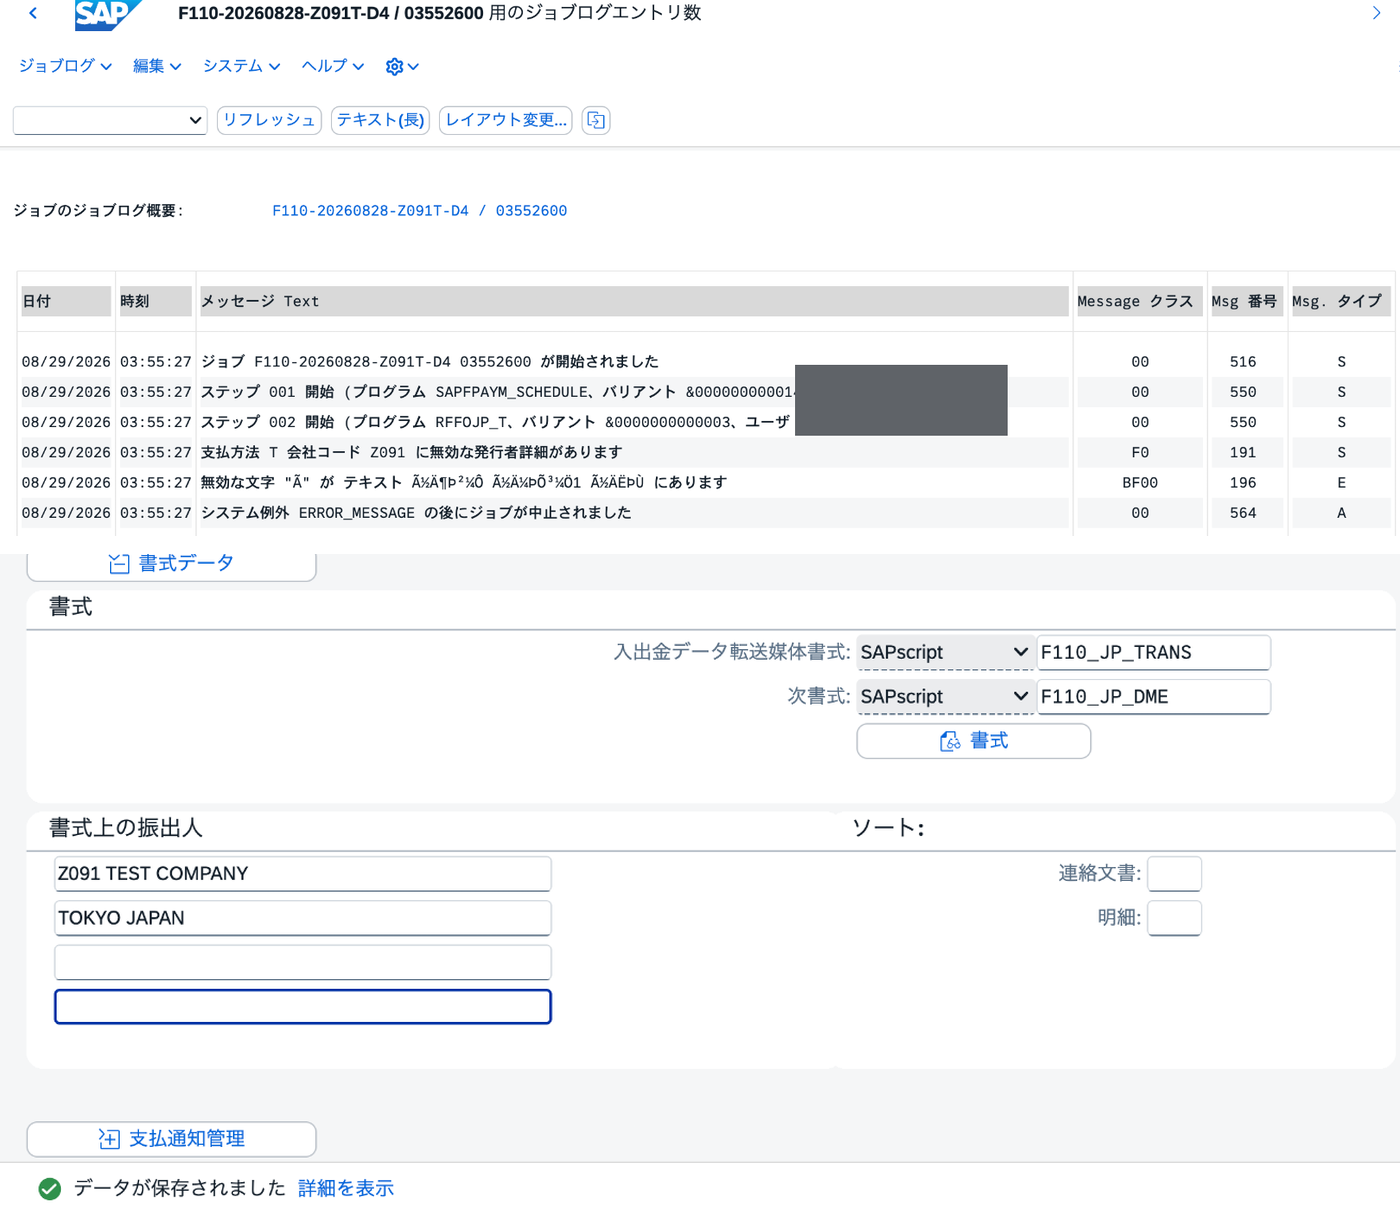Image resolution: width=1400 pixels, height=1211 pixels.
Task: Click the レイアウト変更... button
Action: pyautogui.click(x=506, y=120)
